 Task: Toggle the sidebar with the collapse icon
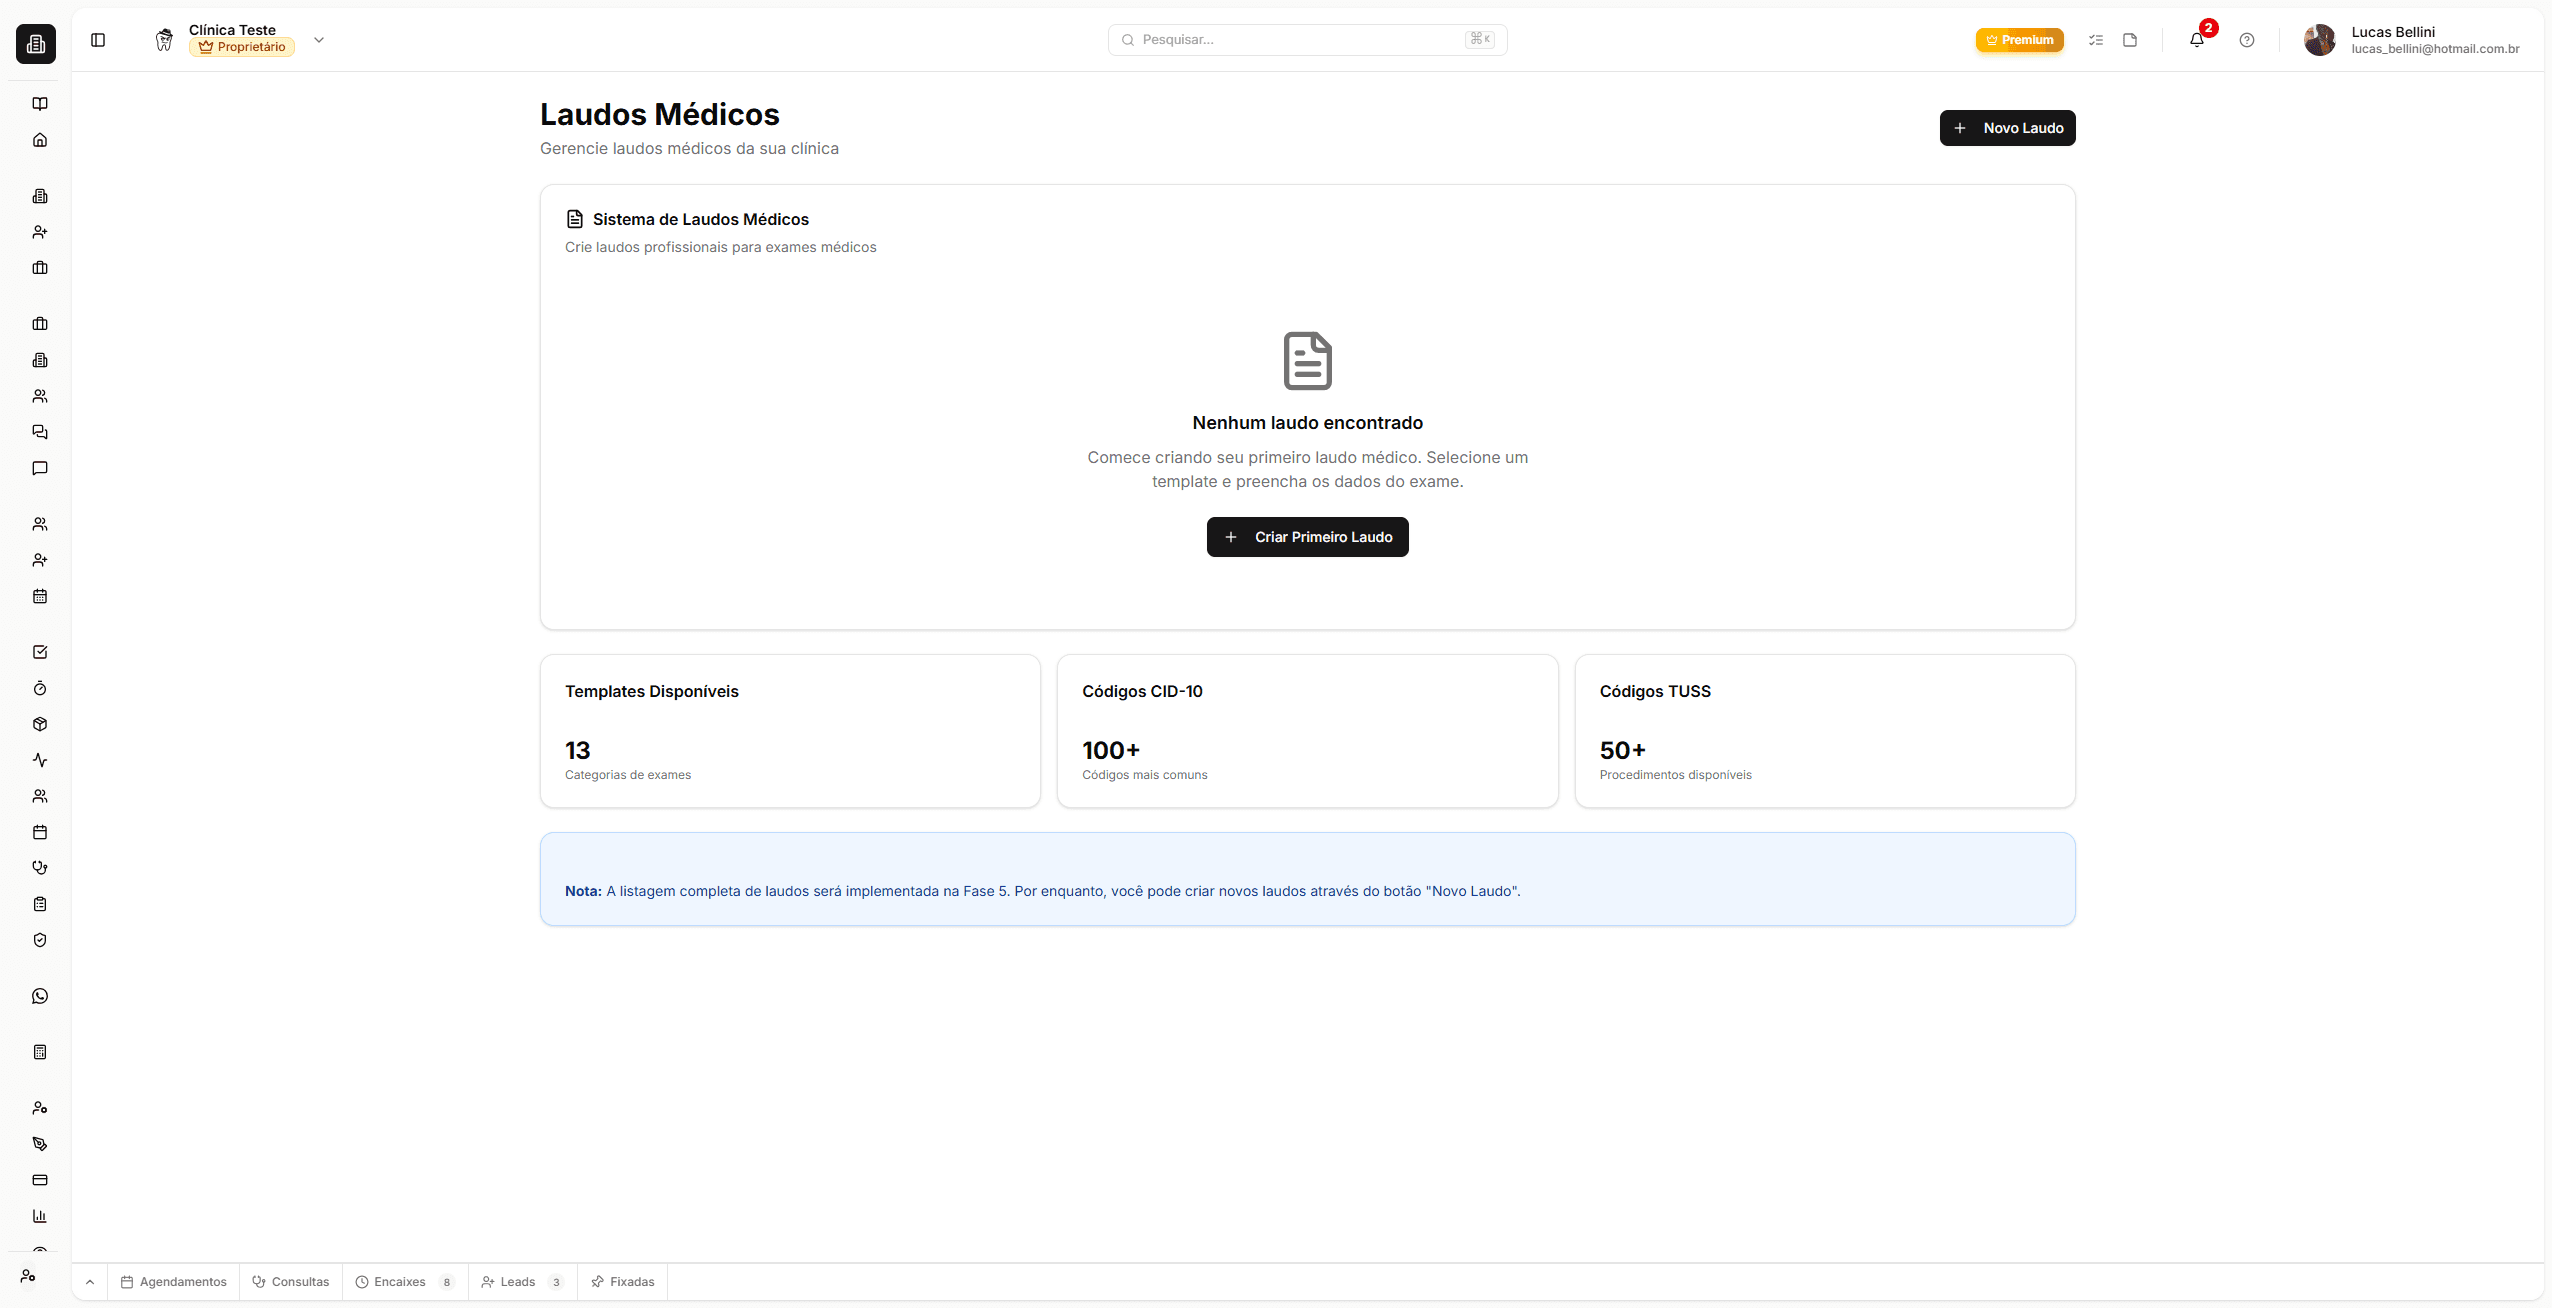point(98,40)
